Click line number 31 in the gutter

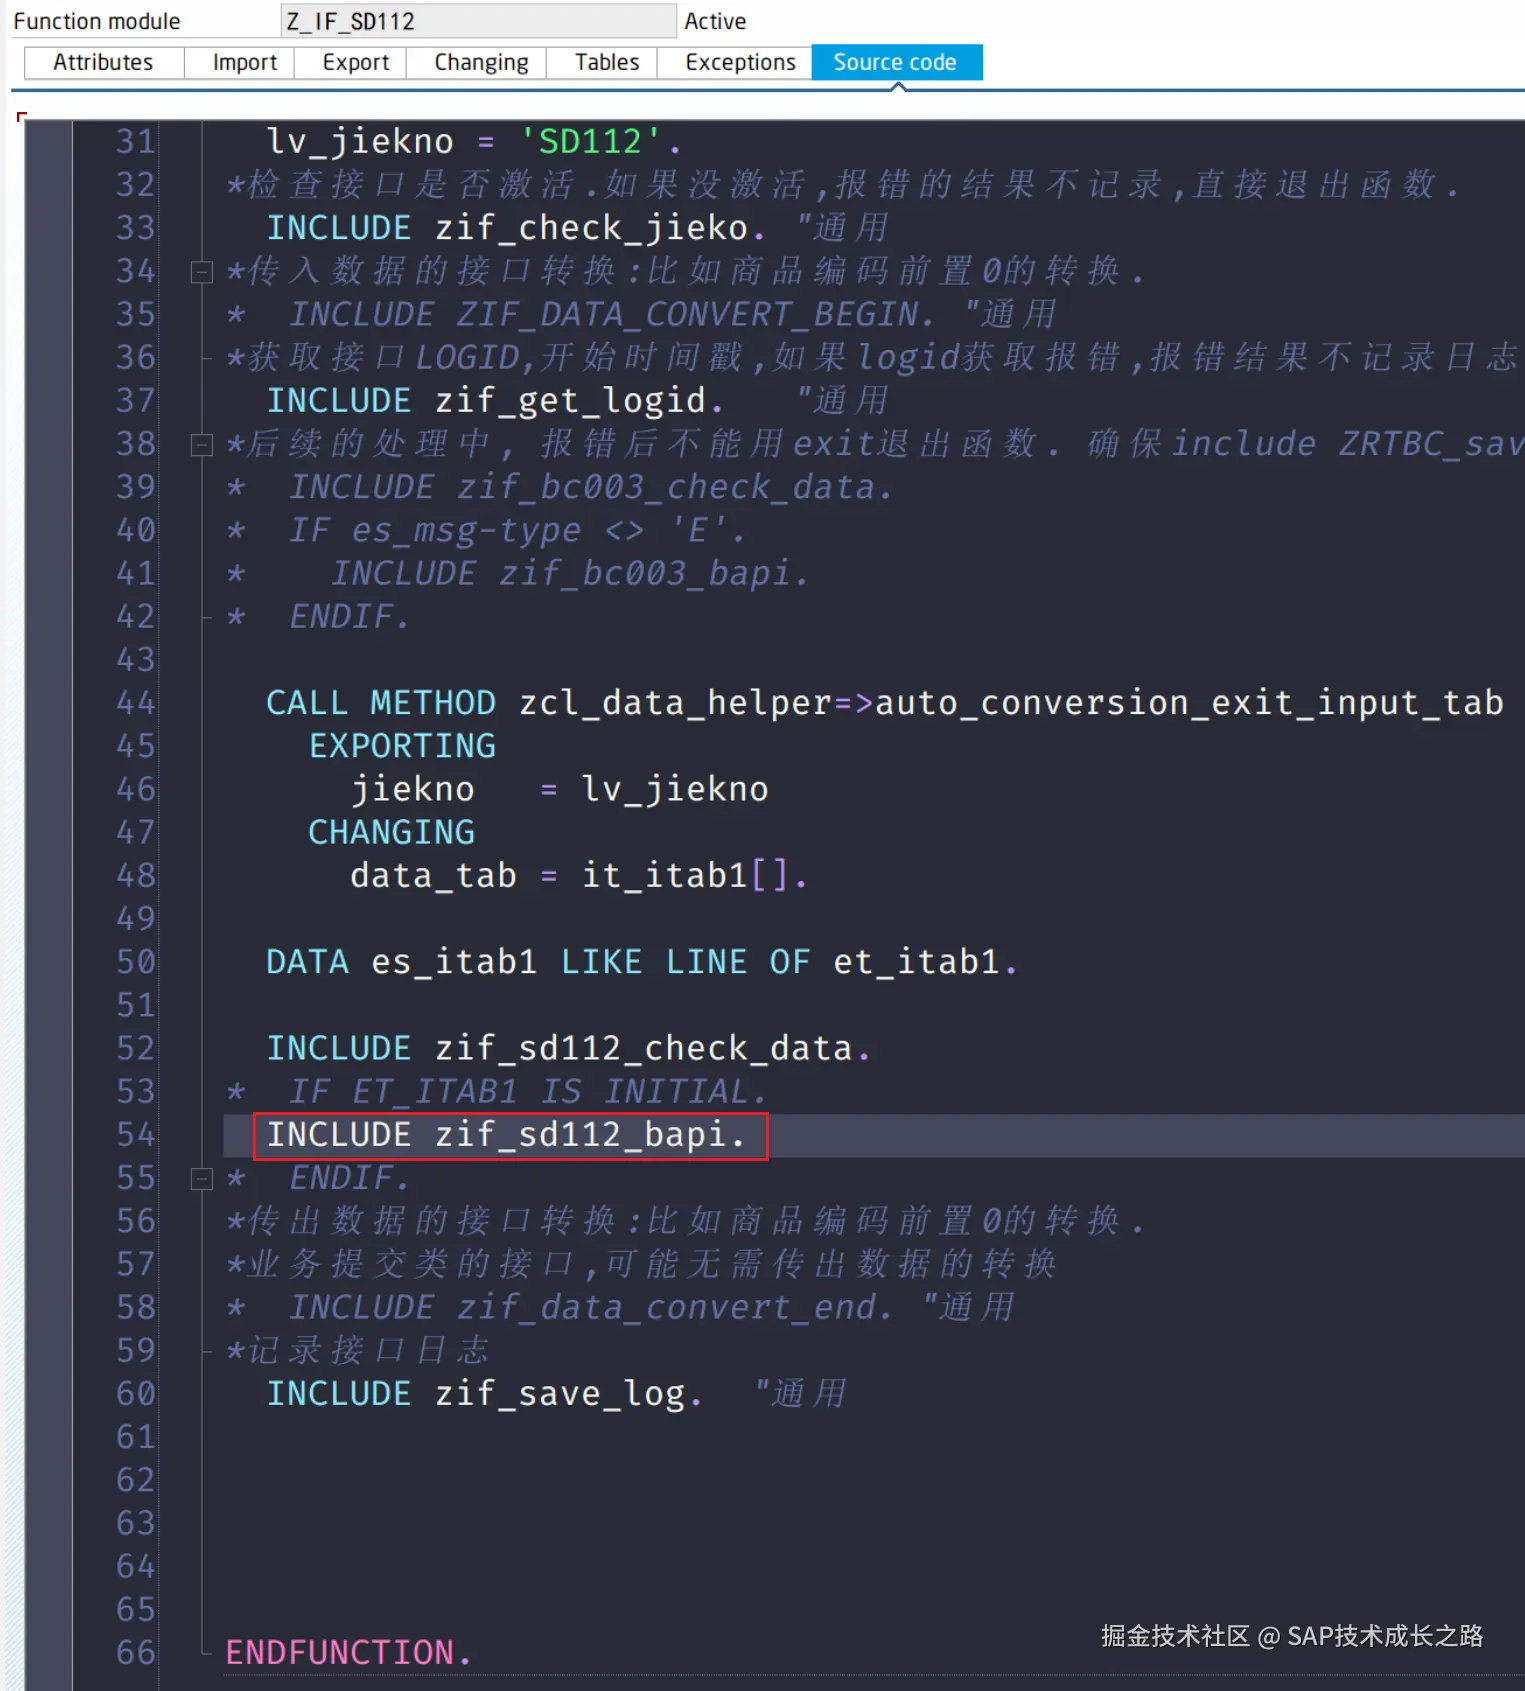pyautogui.click(x=135, y=142)
